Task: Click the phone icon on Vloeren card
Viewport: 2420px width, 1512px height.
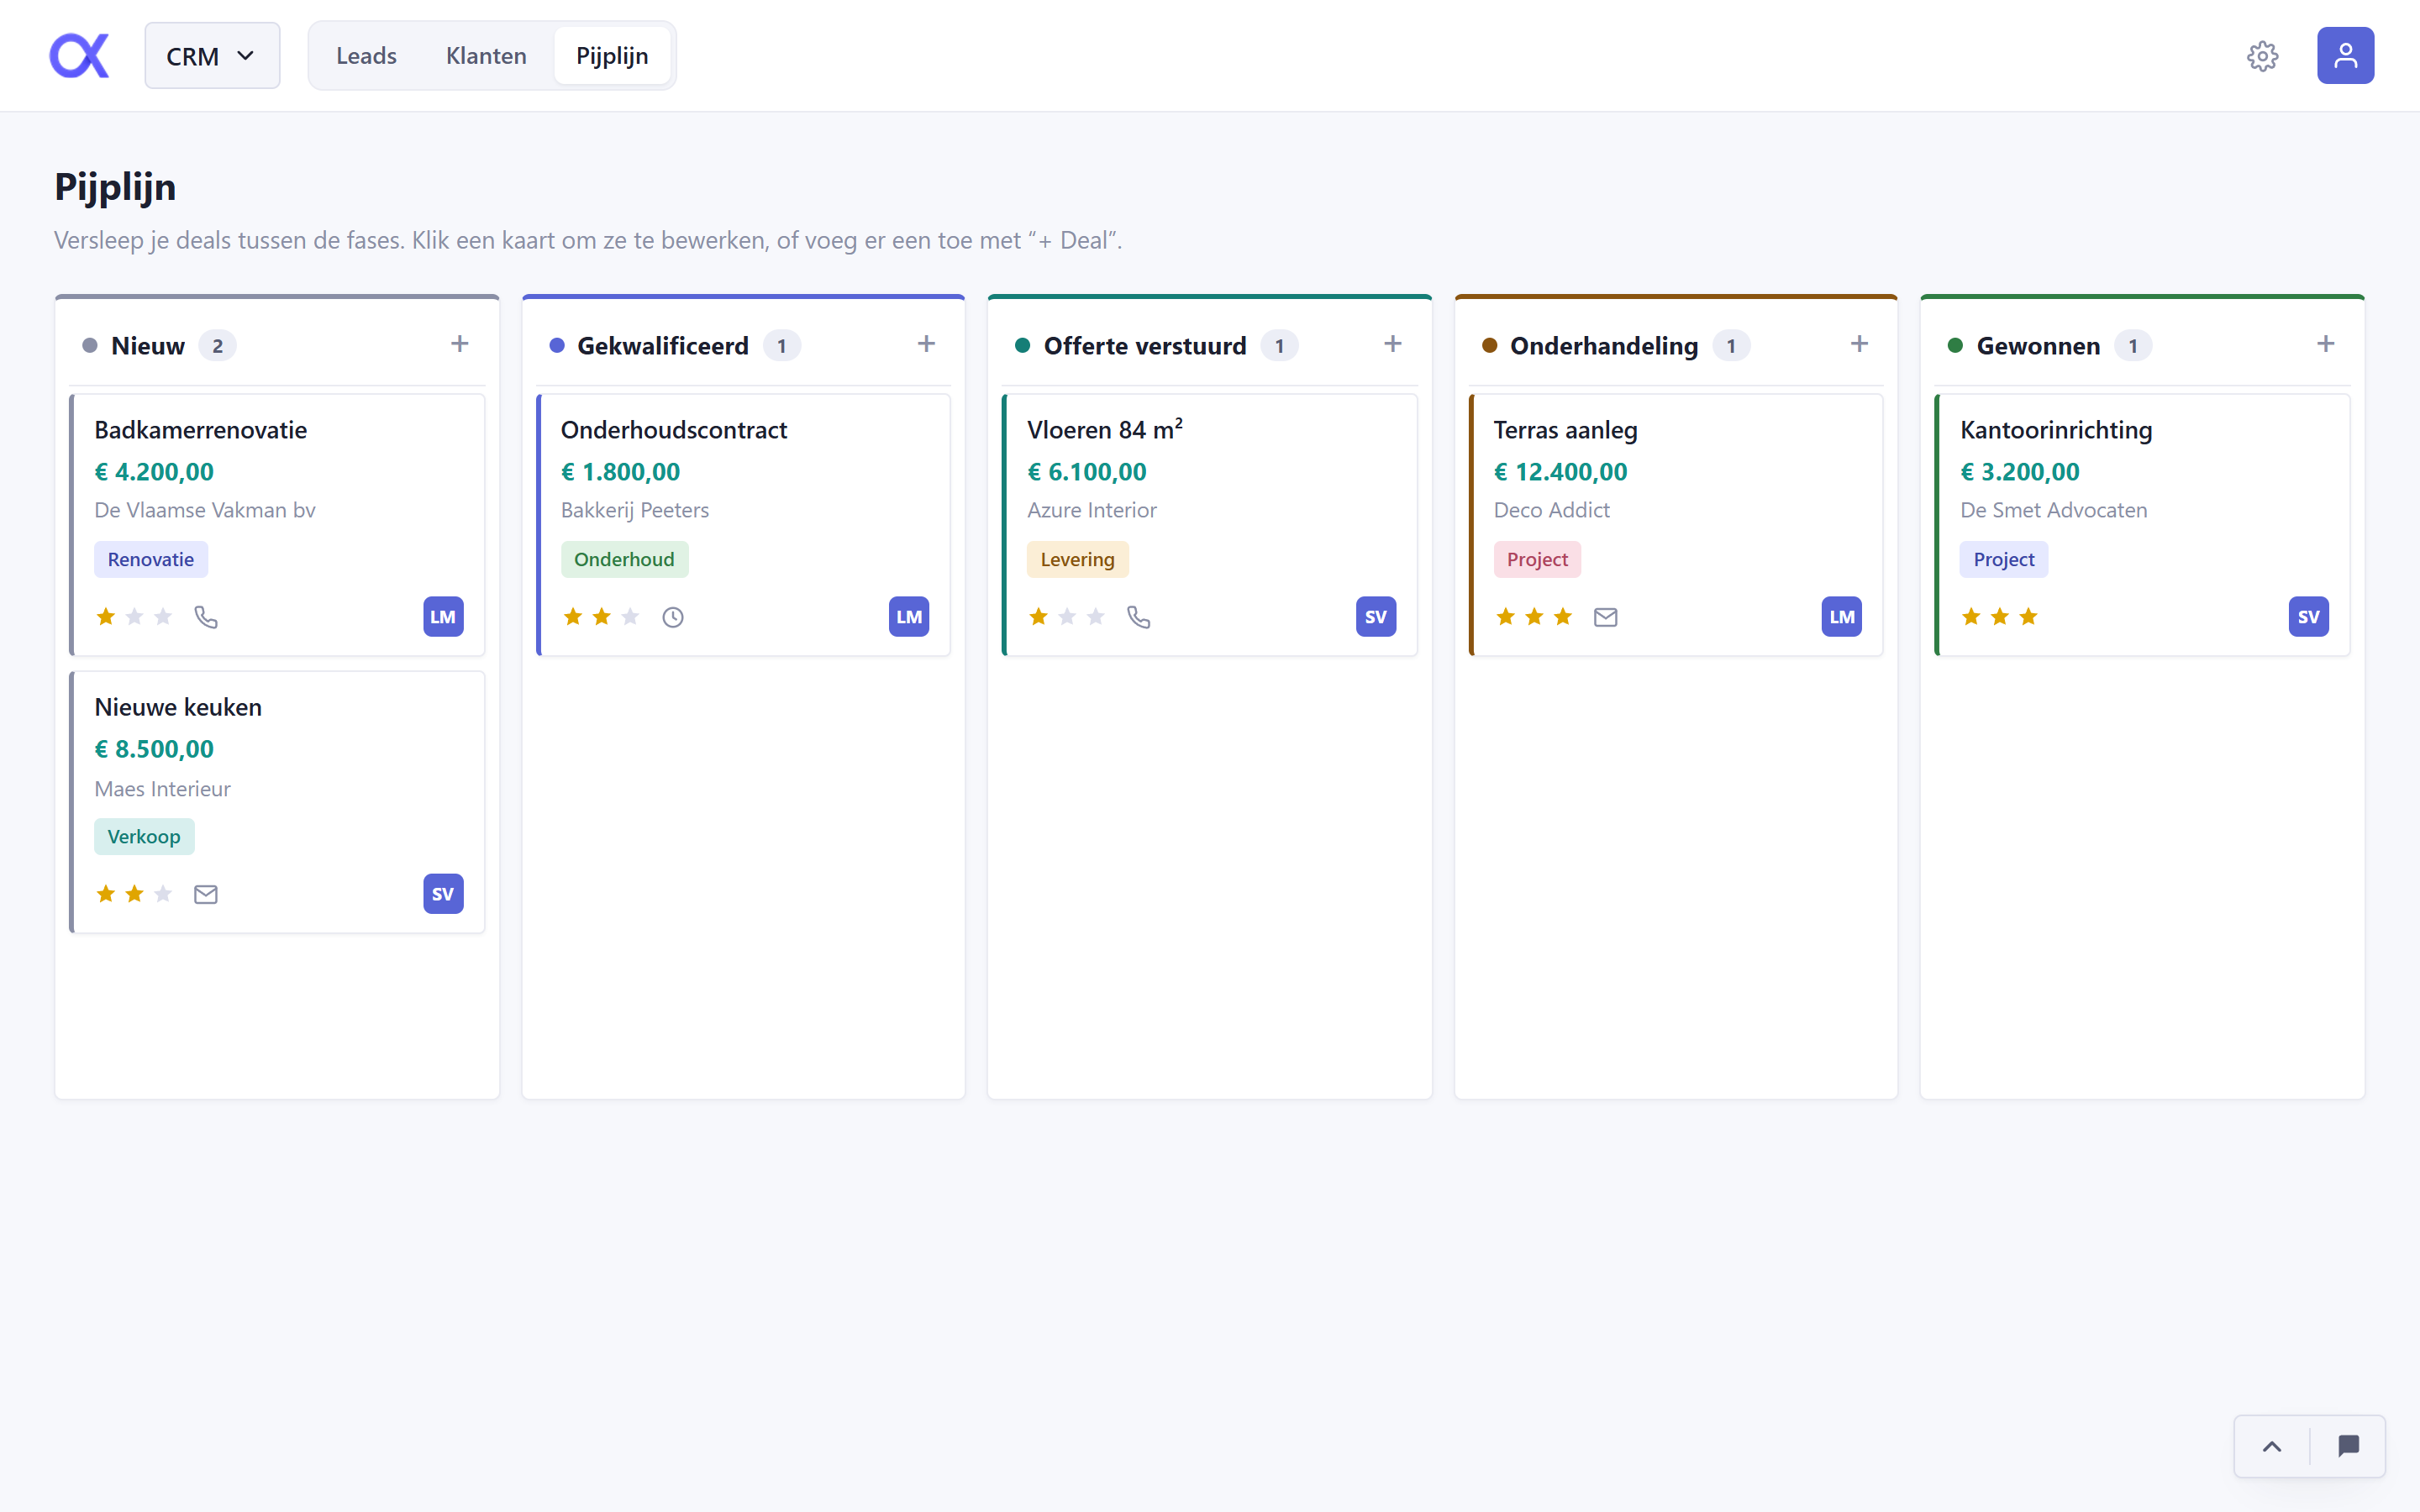Action: pos(1139,617)
